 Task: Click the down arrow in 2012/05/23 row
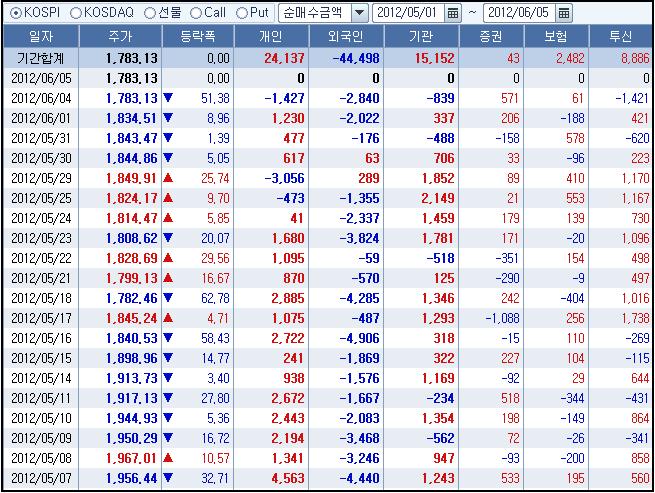pos(168,238)
